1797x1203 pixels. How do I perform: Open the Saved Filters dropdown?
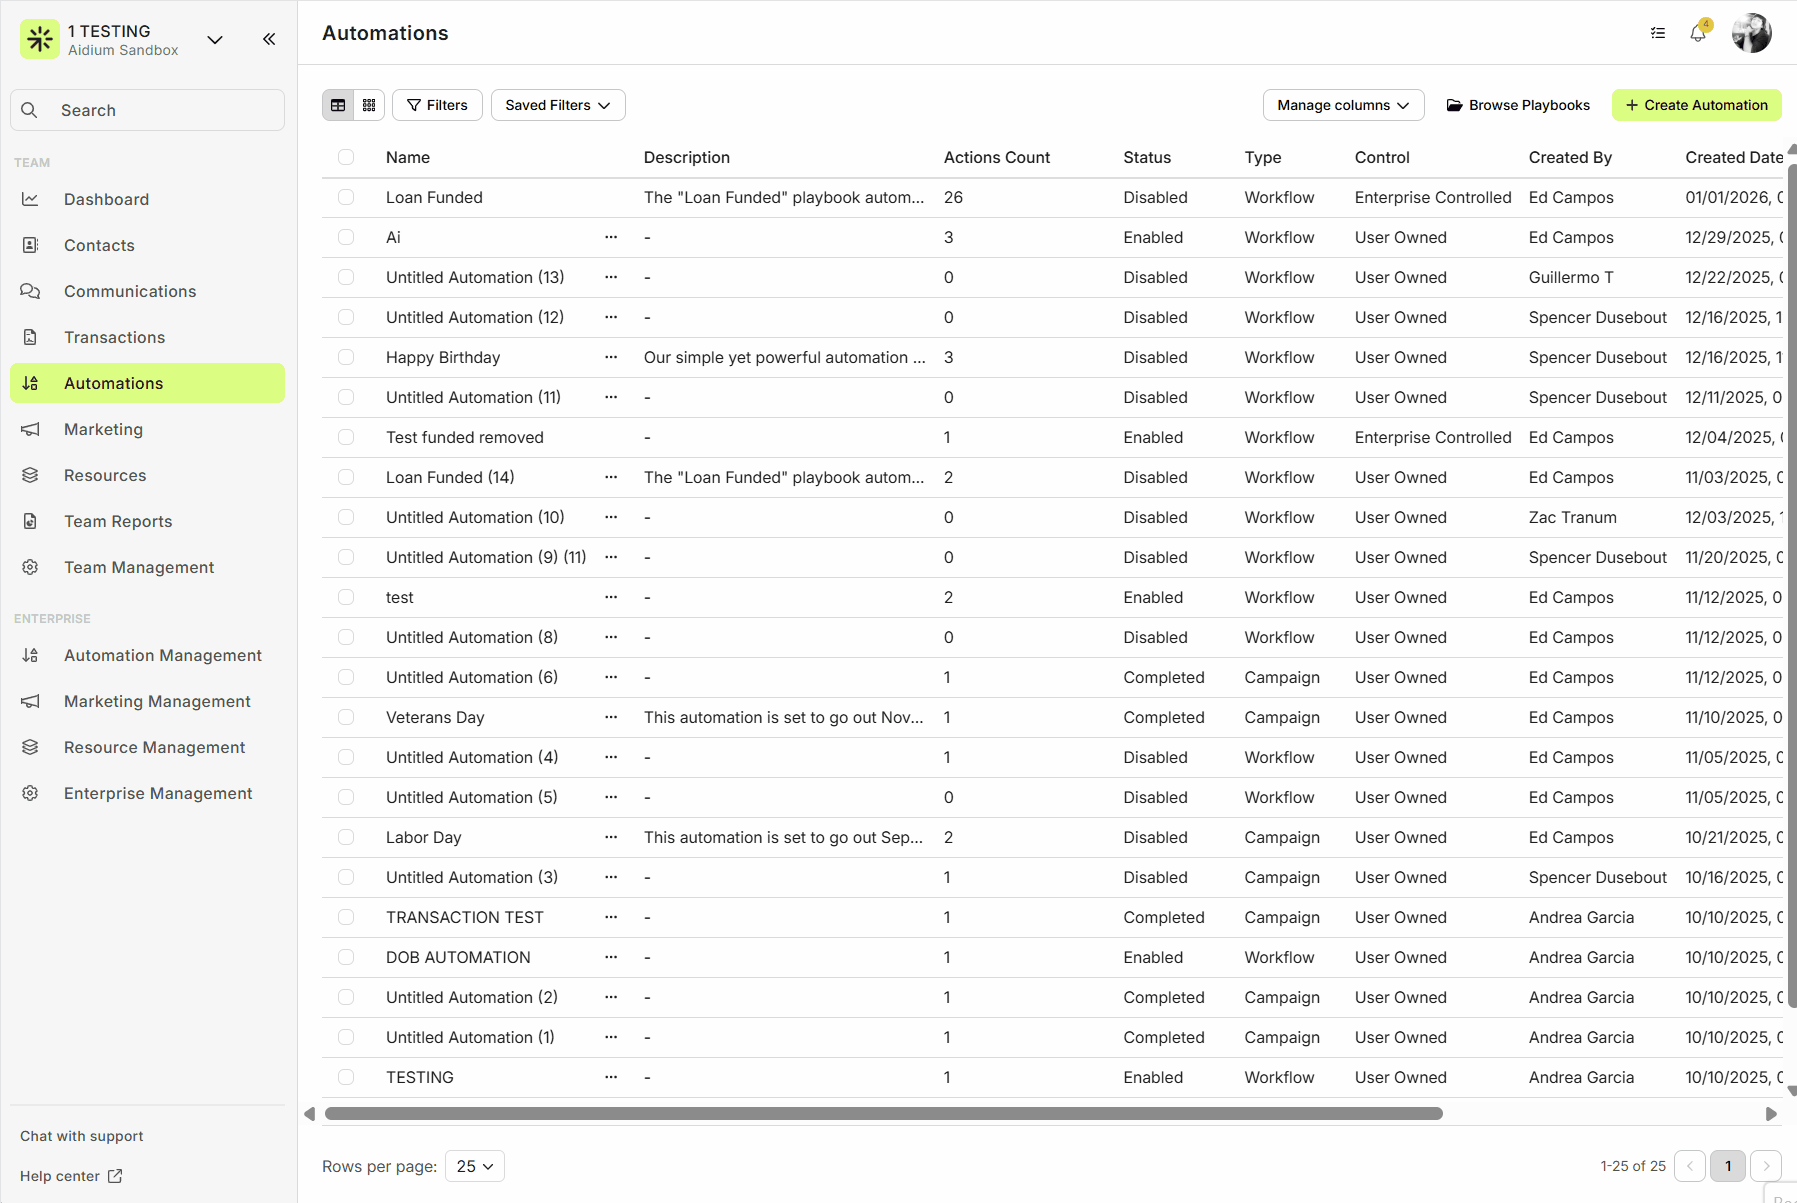click(x=557, y=104)
